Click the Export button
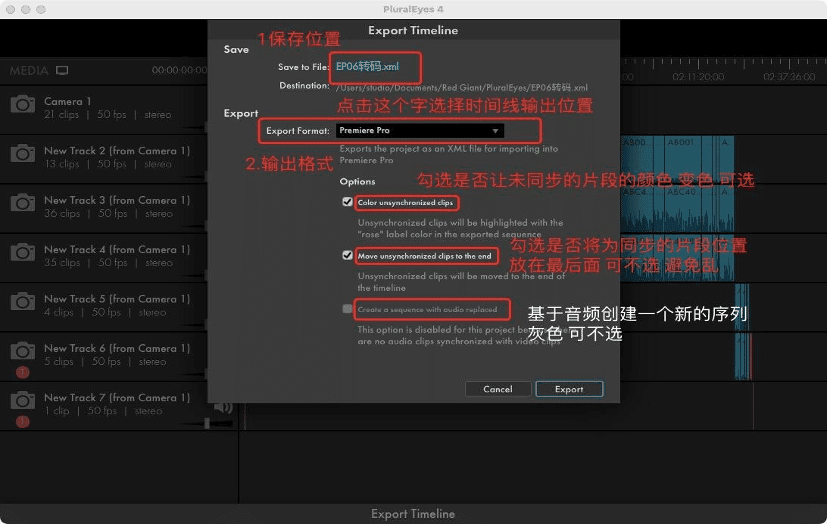827x524 pixels. click(569, 389)
